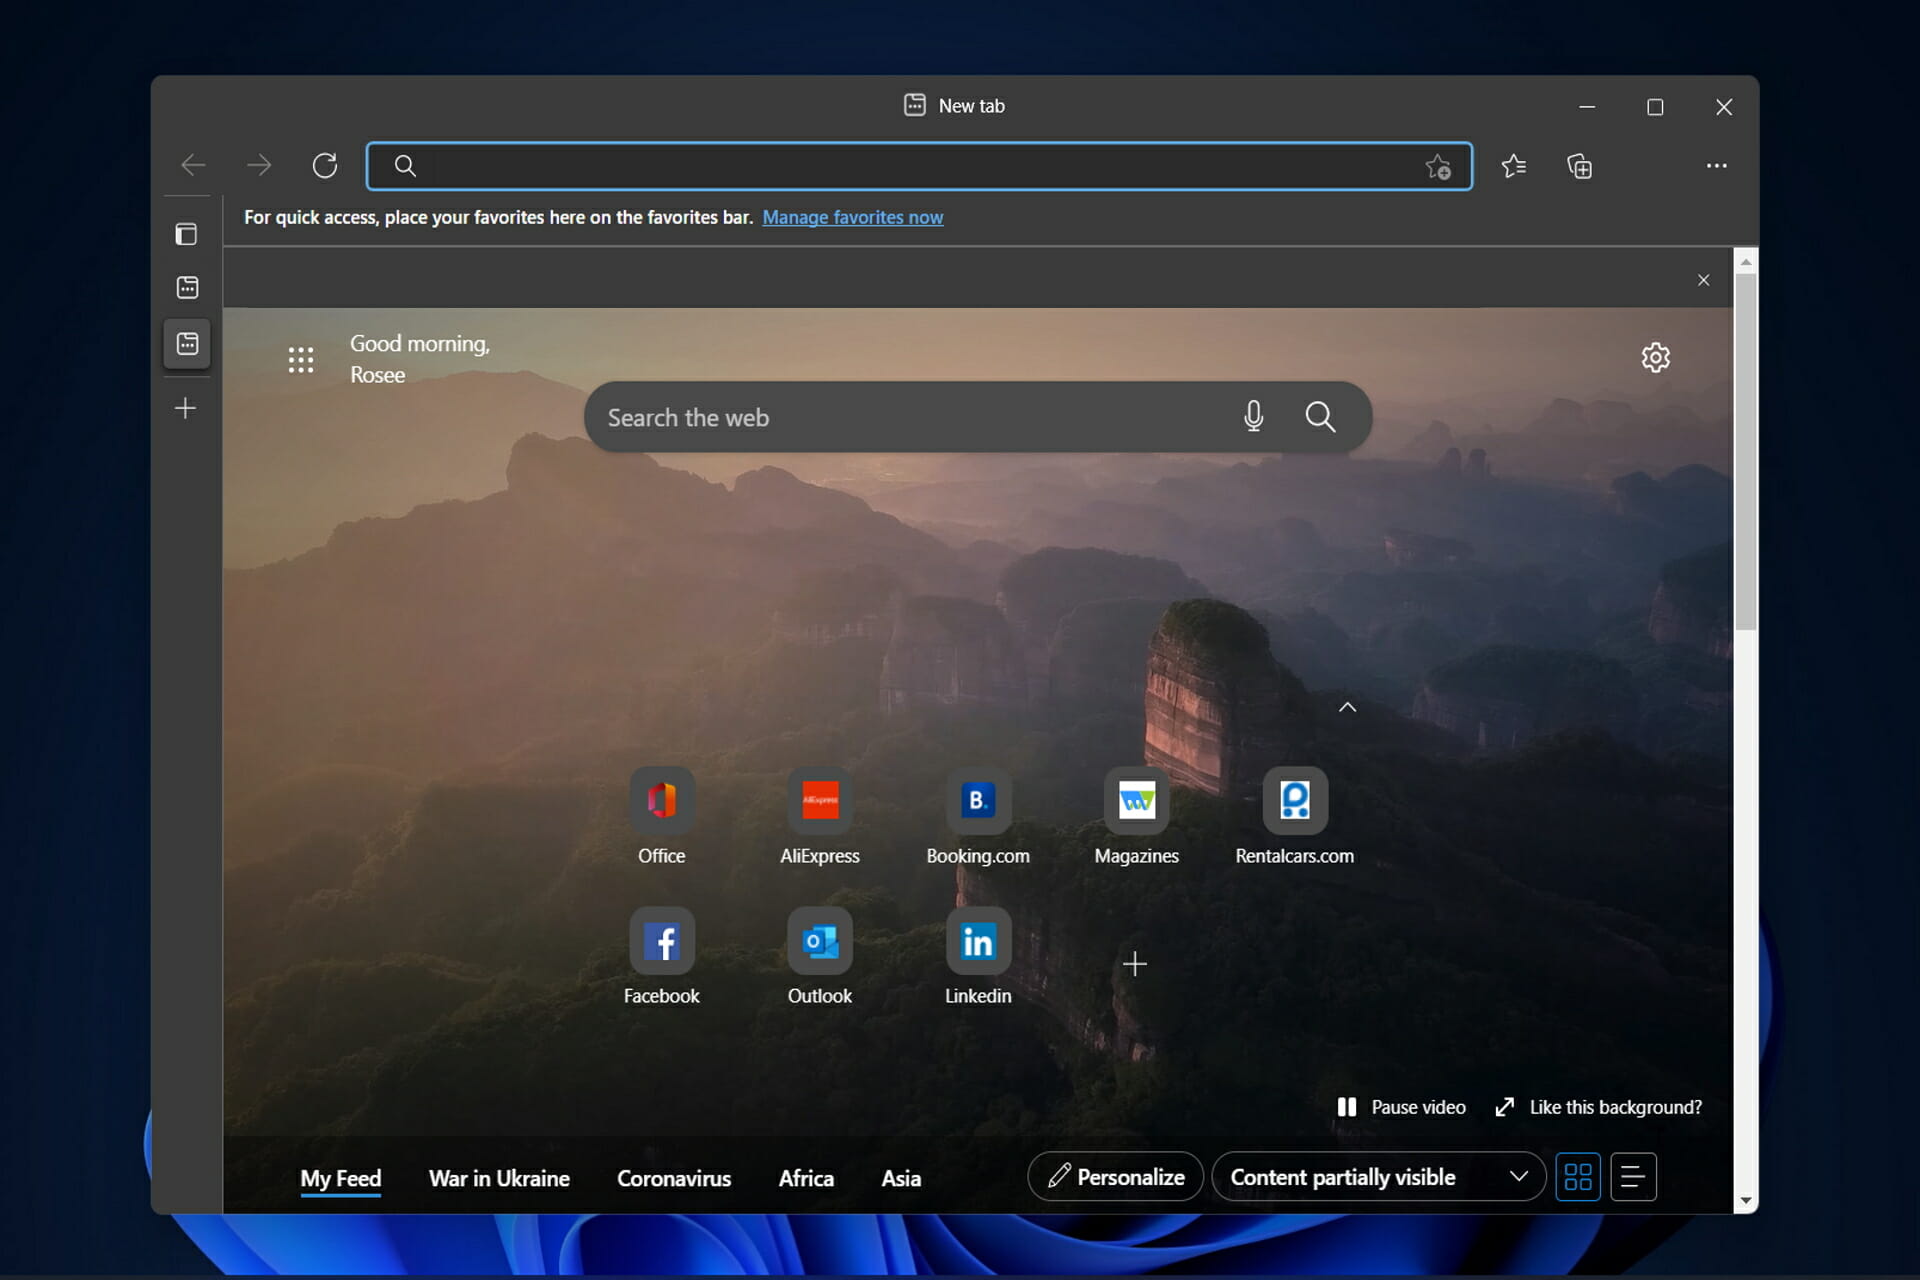The image size is (1920, 1280).
Task: Select the Asia feed tab
Action: [901, 1179]
